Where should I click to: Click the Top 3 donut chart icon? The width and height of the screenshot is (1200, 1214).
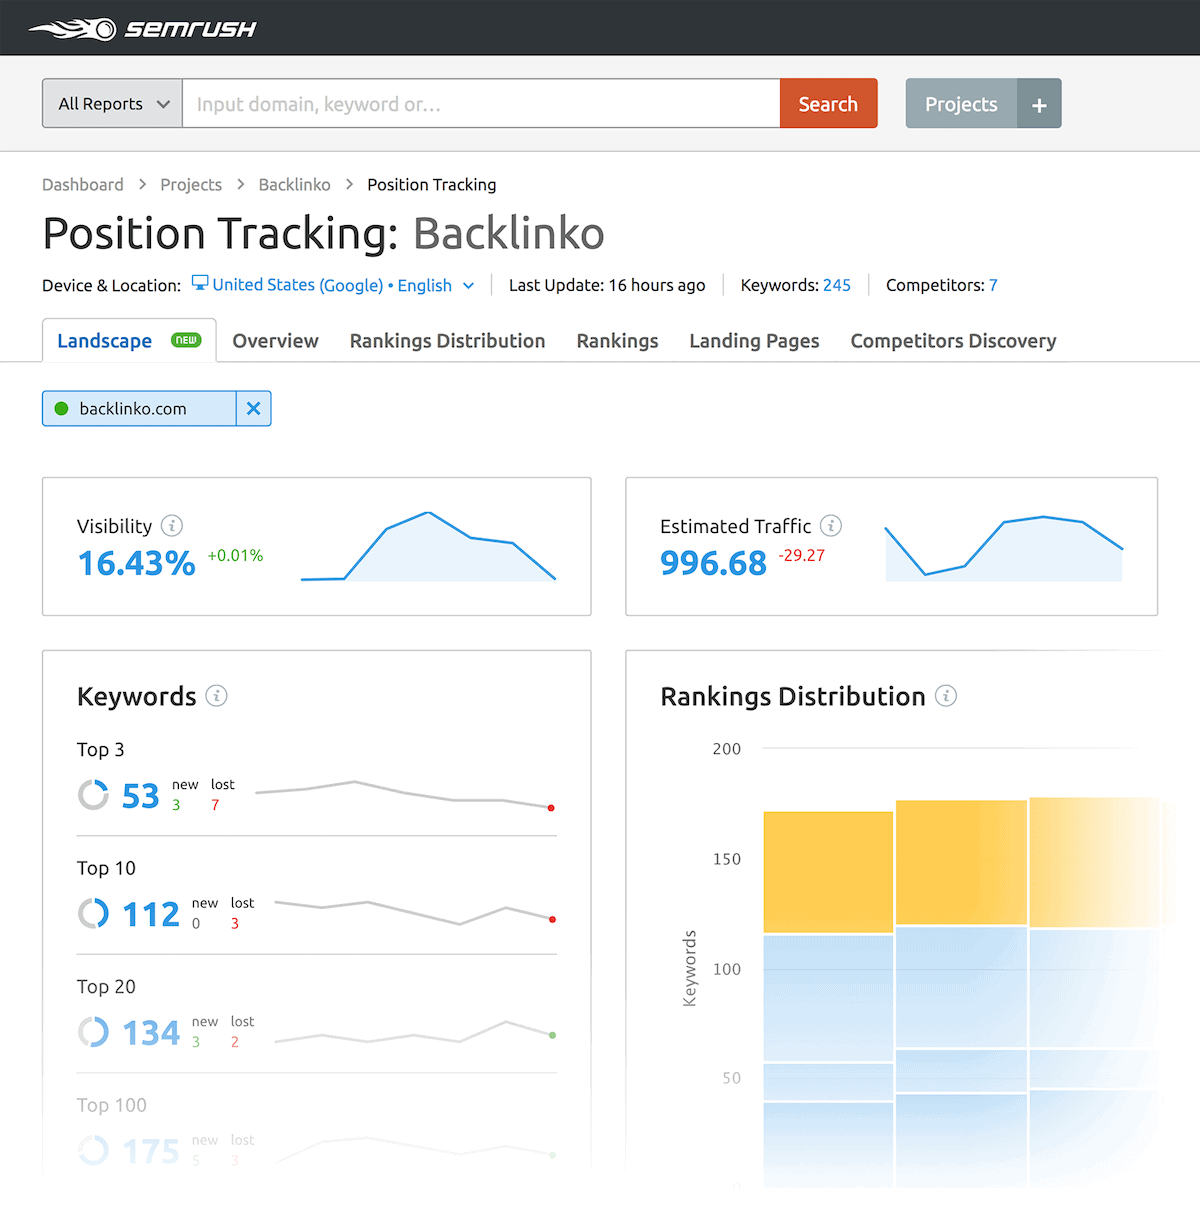pos(93,795)
